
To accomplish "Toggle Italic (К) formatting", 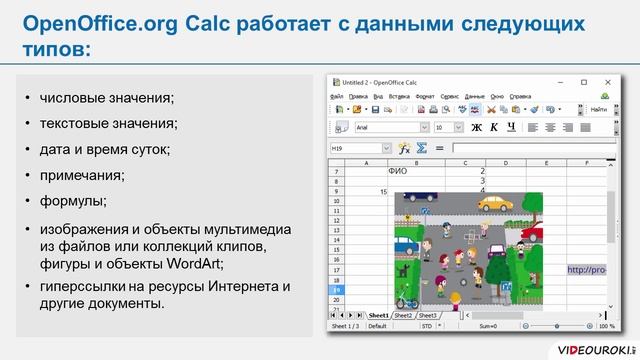I will coord(494,127).
